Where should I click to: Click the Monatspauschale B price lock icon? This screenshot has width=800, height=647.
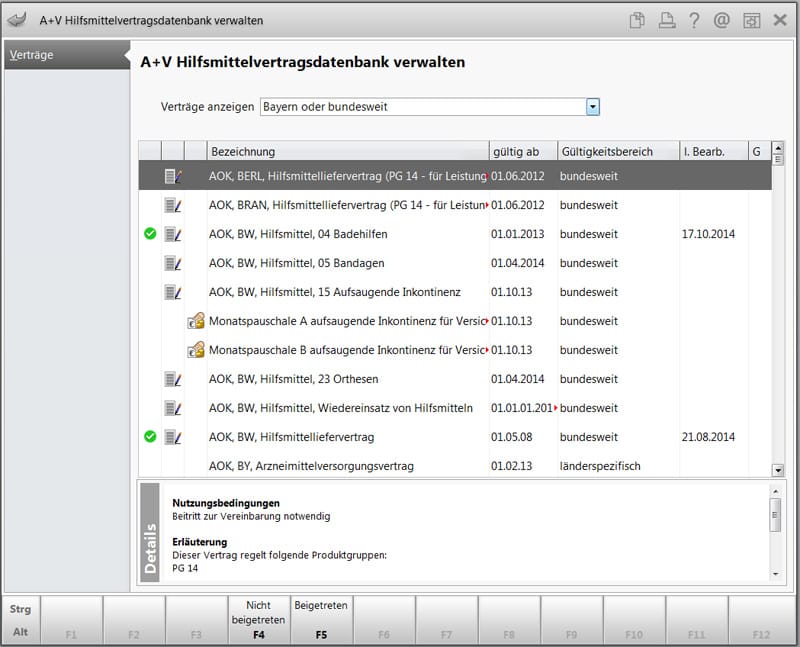pyautogui.click(x=196, y=350)
